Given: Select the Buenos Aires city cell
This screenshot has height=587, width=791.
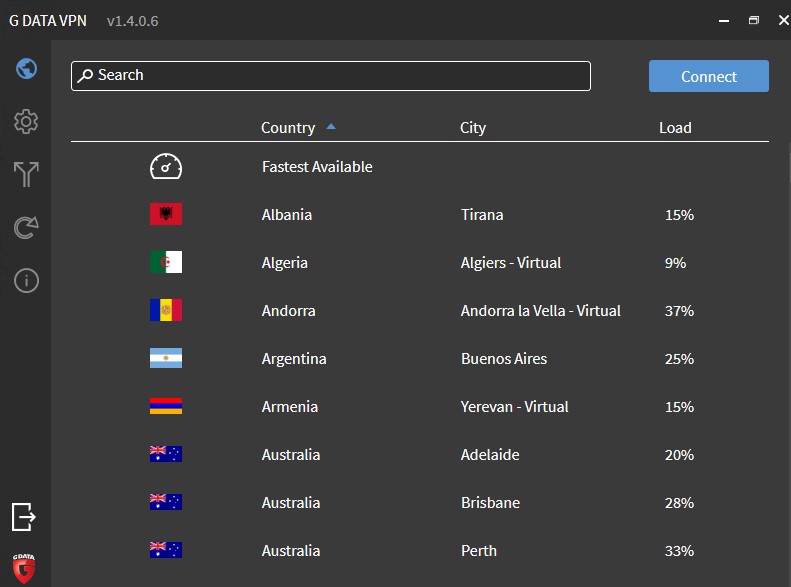Looking at the screenshot, I should pos(504,359).
